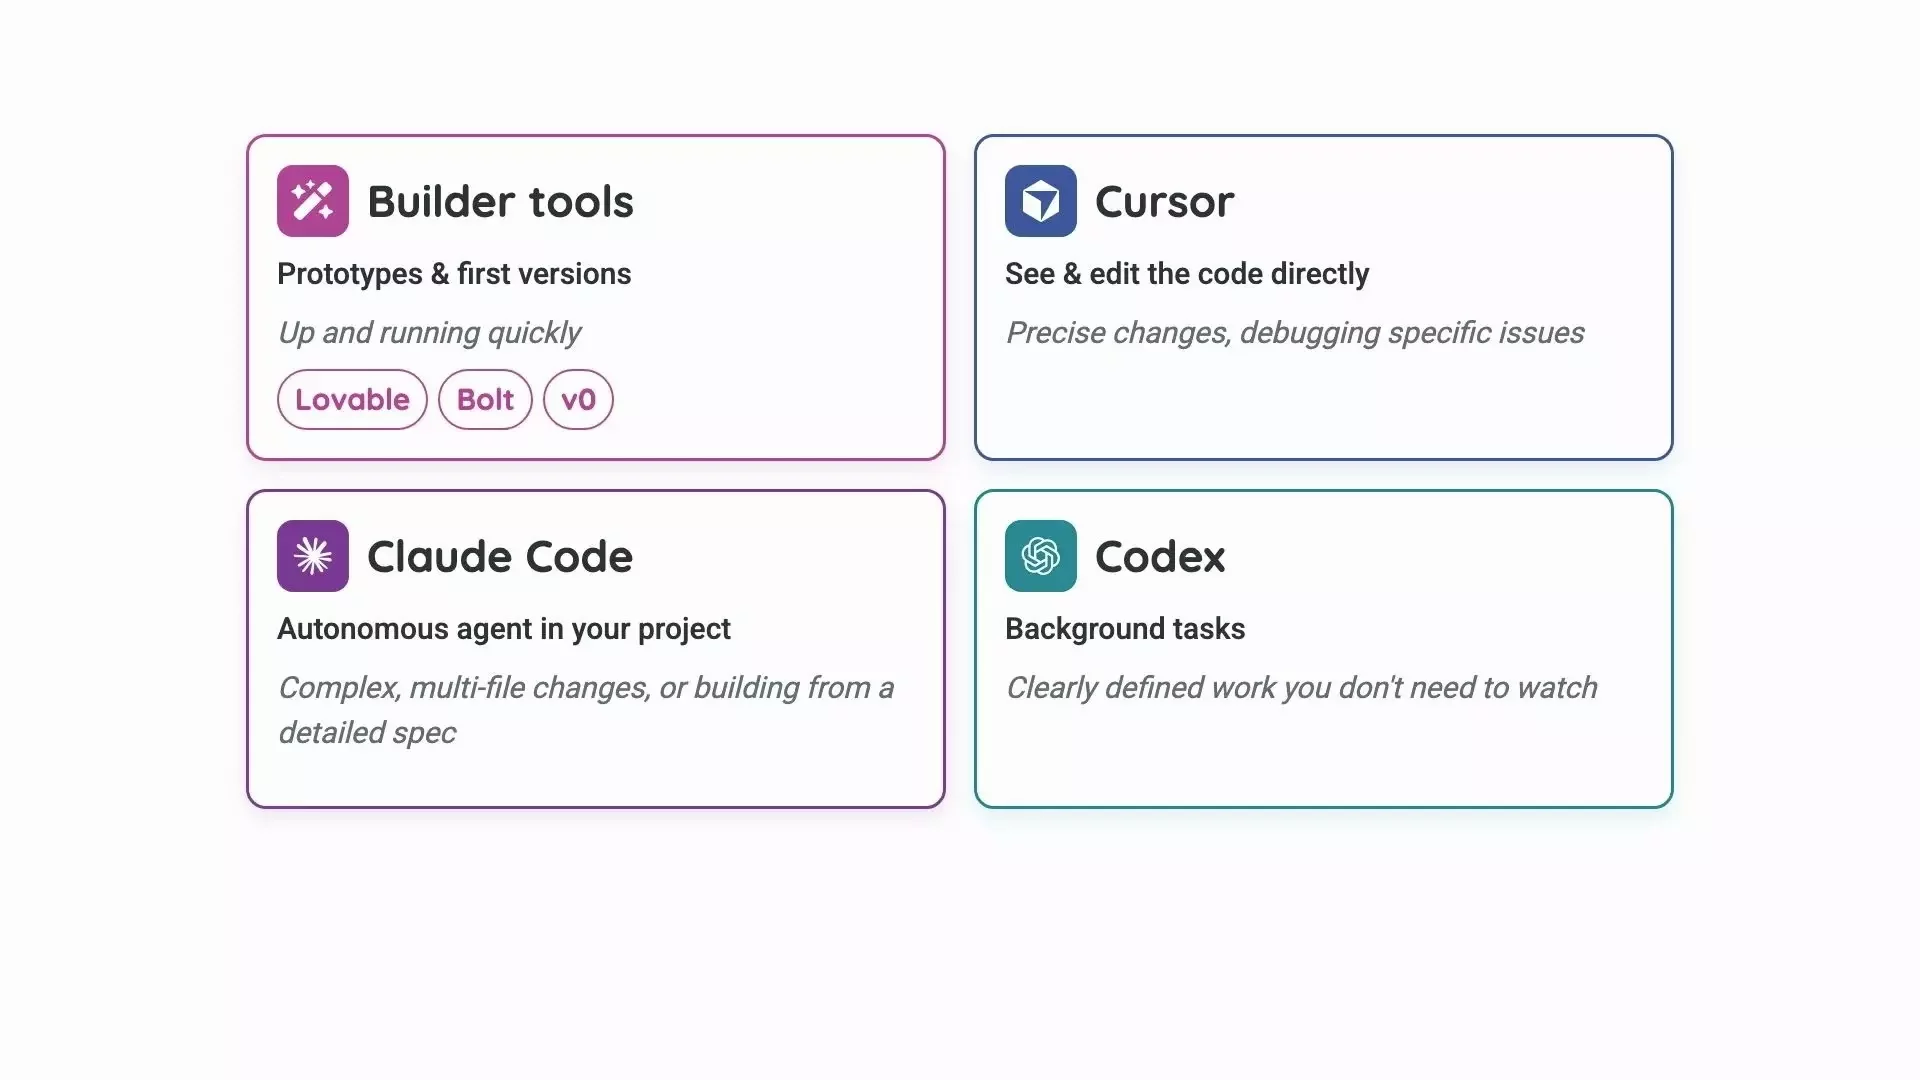Select the v0 tag pill
Viewport: 1920px width, 1080px height.
tap(578, 400)
